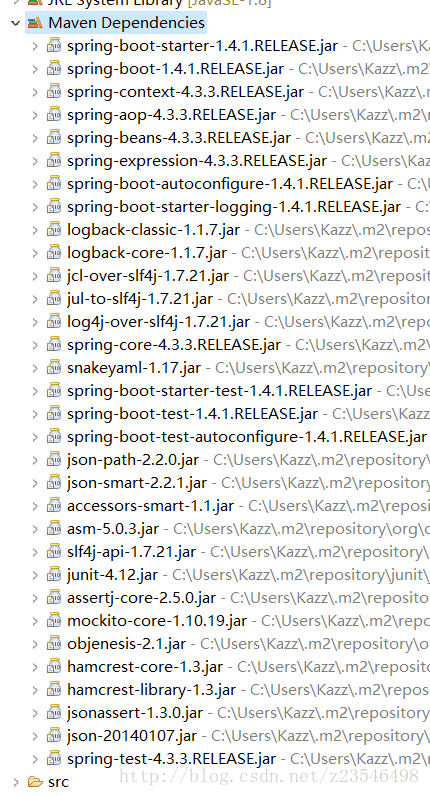This screenshot has height=796, width=430.
Task: Click jar icon of spring-core-4.3.3.RELEASE.jar
Action: tap(54, 345)
